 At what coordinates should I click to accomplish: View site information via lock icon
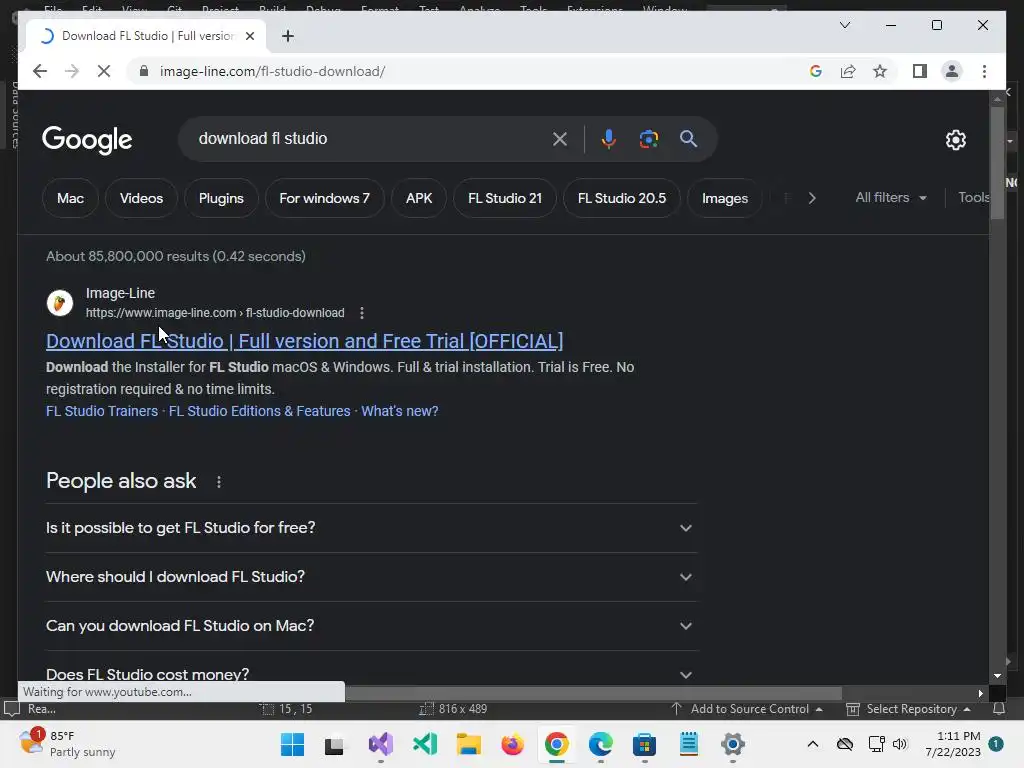[144, 71]
